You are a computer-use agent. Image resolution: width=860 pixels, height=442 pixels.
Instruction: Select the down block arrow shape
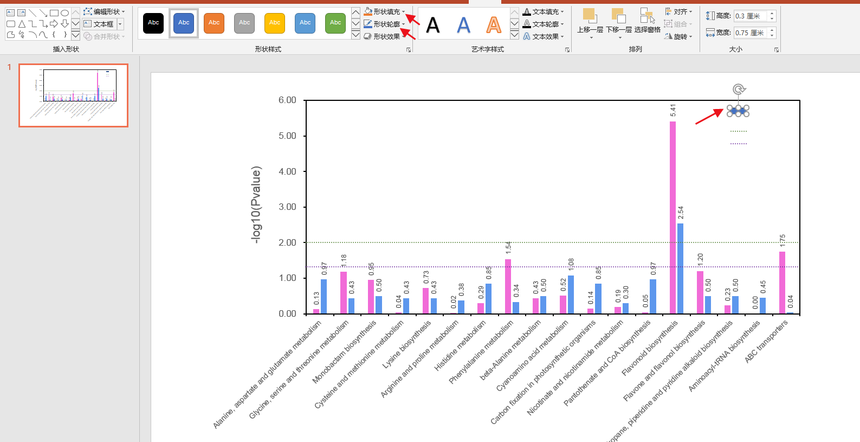point(65,24)
